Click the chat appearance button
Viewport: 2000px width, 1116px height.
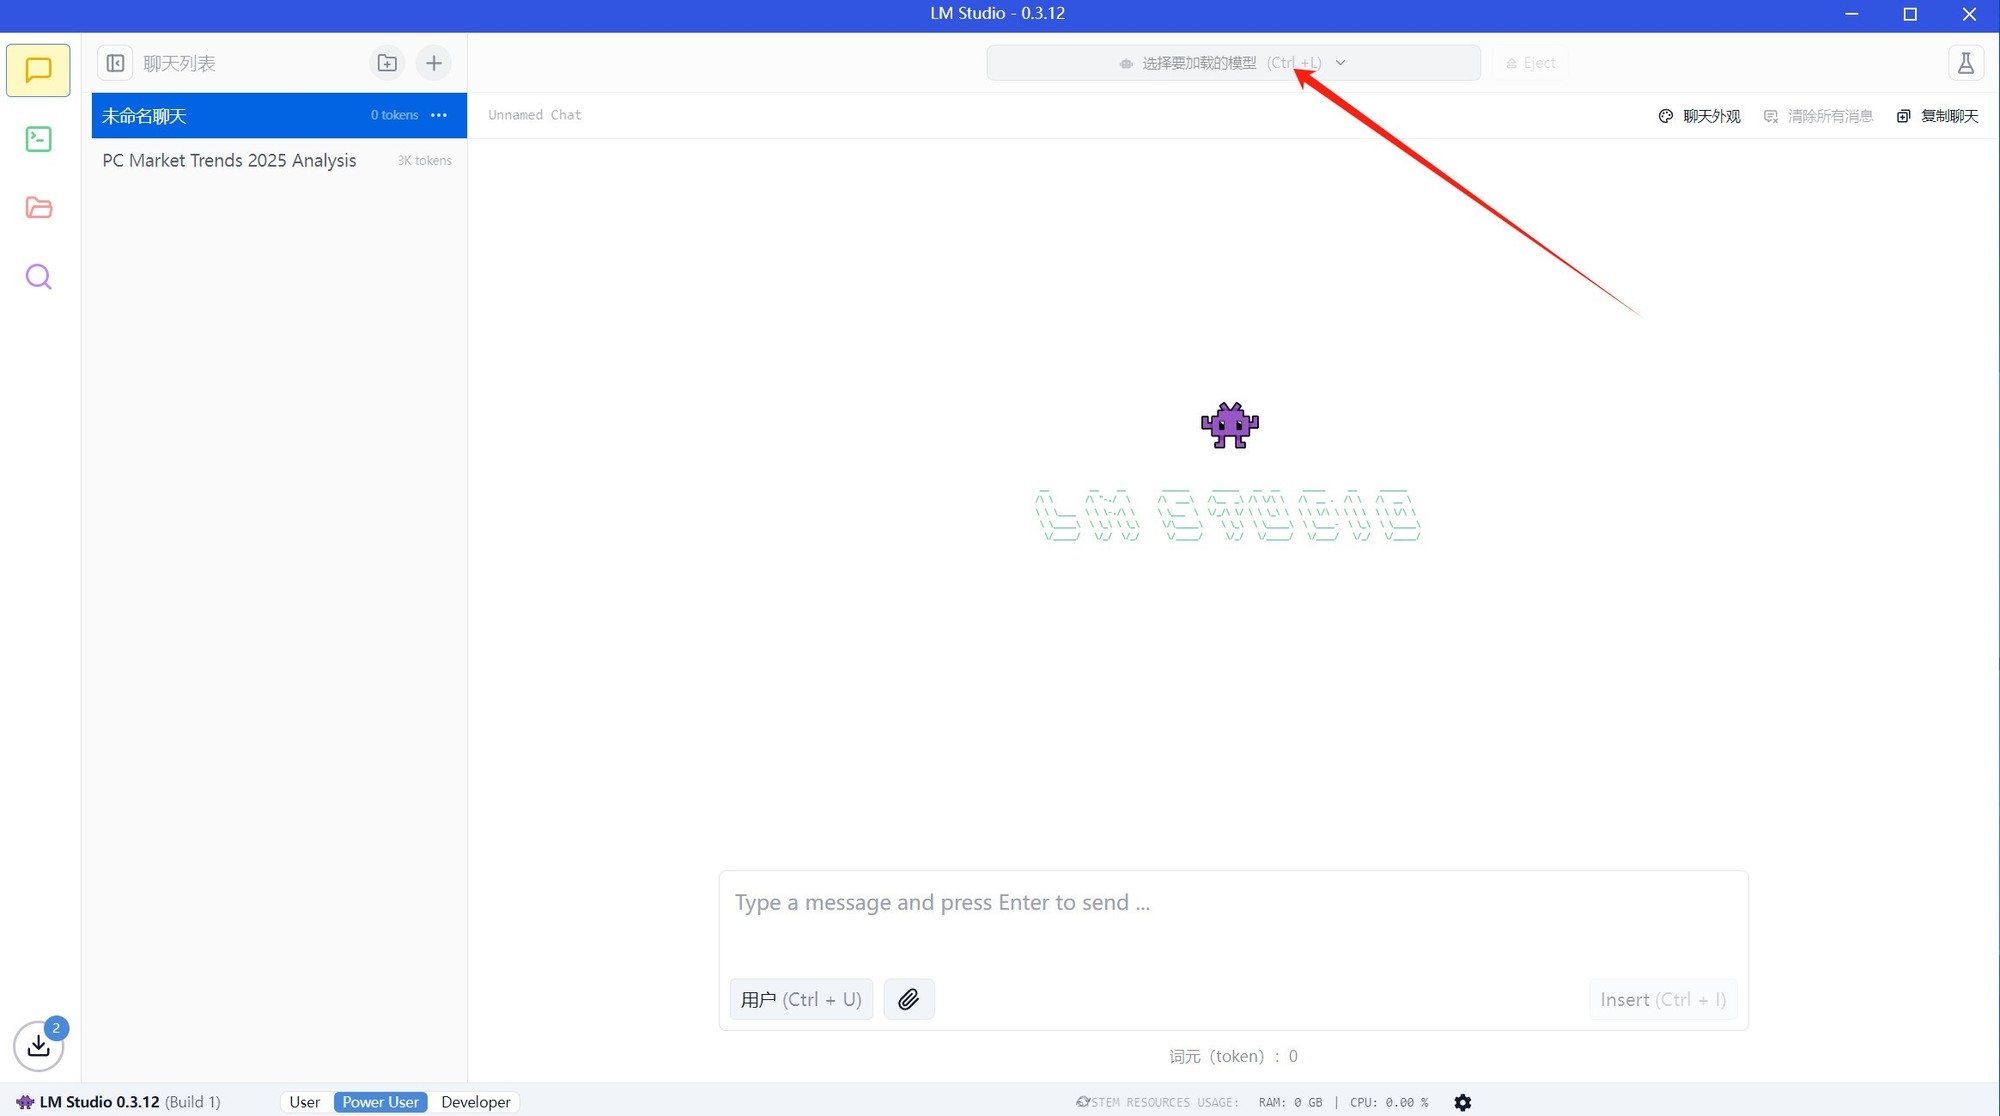1699,116
